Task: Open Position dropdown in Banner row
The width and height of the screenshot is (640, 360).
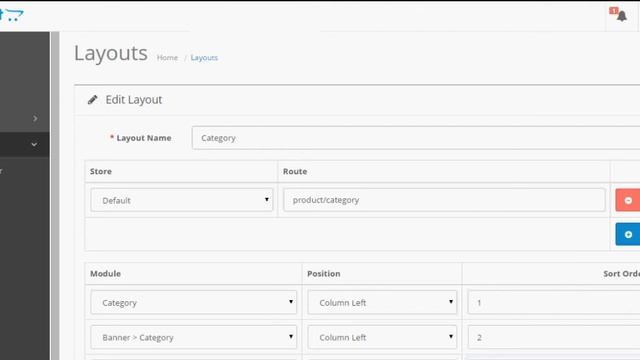Action: (382, 337)
